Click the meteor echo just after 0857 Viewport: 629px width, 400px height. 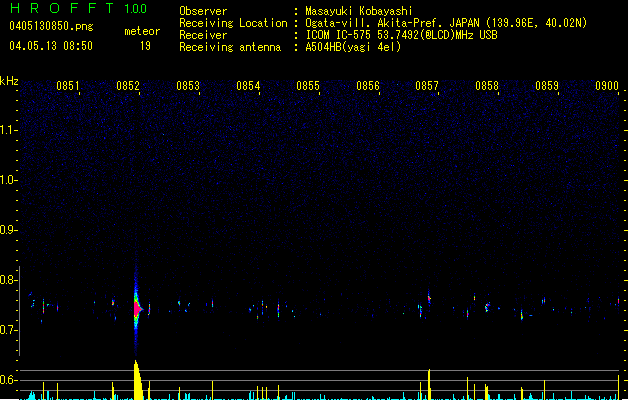(429, 297)
